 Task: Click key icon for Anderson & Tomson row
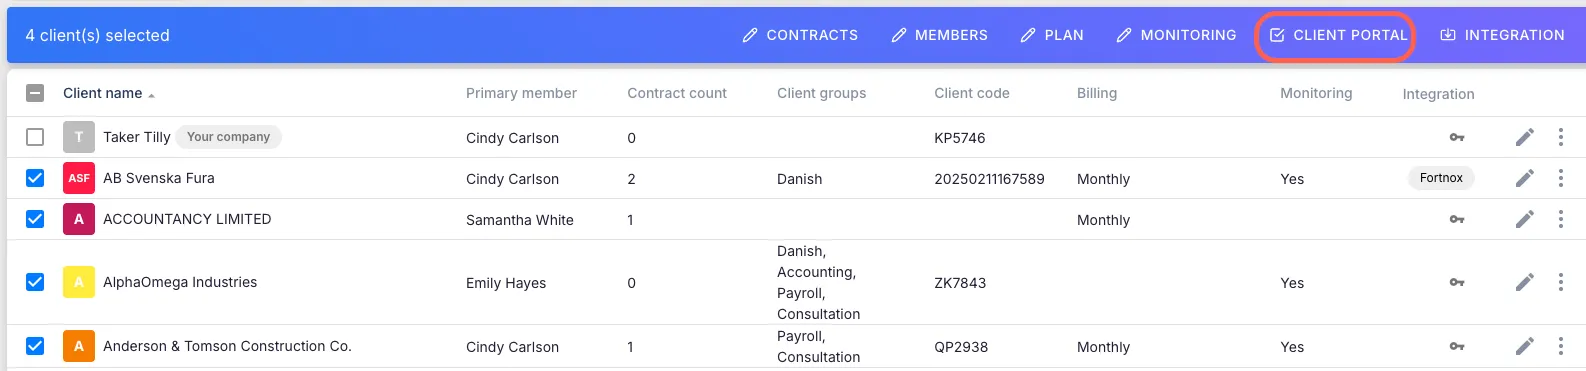coord(1457,346)
